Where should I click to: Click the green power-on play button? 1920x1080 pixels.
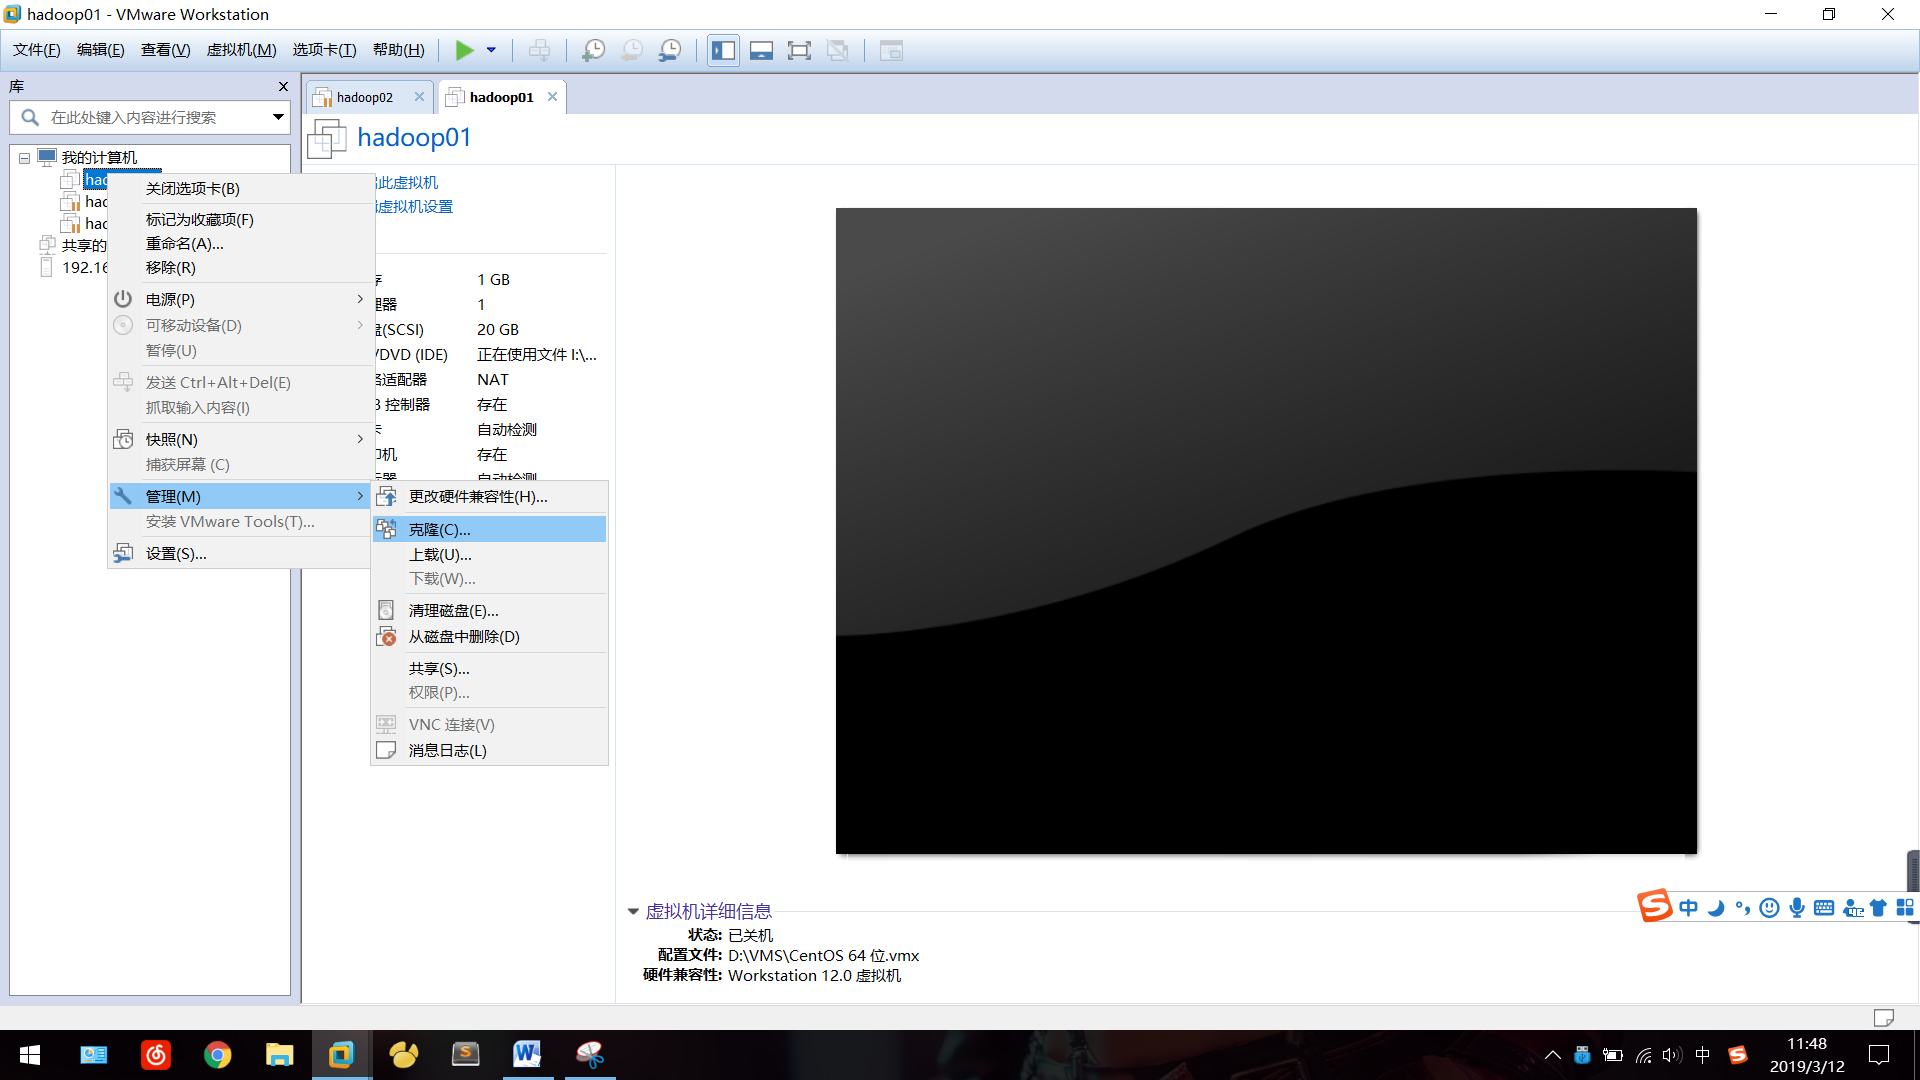[x=465, y=50]
